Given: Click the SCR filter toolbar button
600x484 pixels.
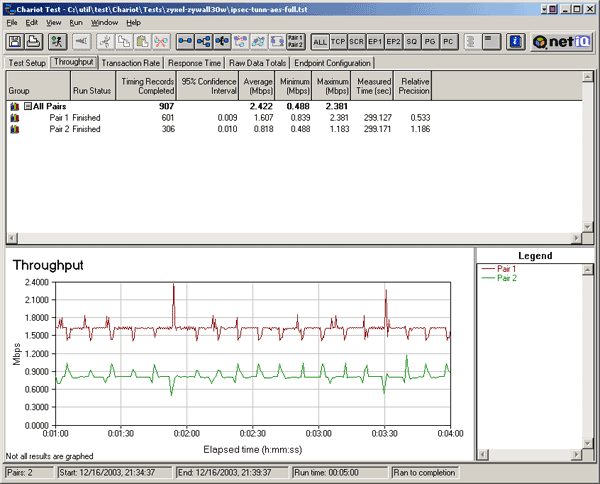Looking at the screenshot, I should point(357,41).
